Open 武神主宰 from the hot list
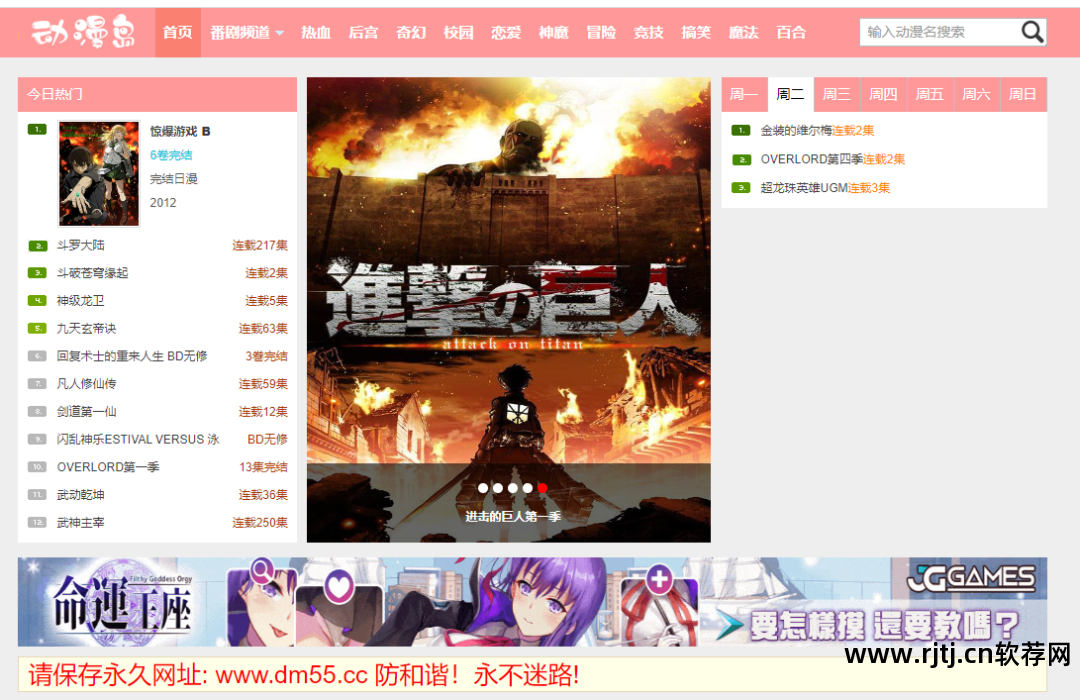The image size is (1080, 700). [x=81, y=522]
